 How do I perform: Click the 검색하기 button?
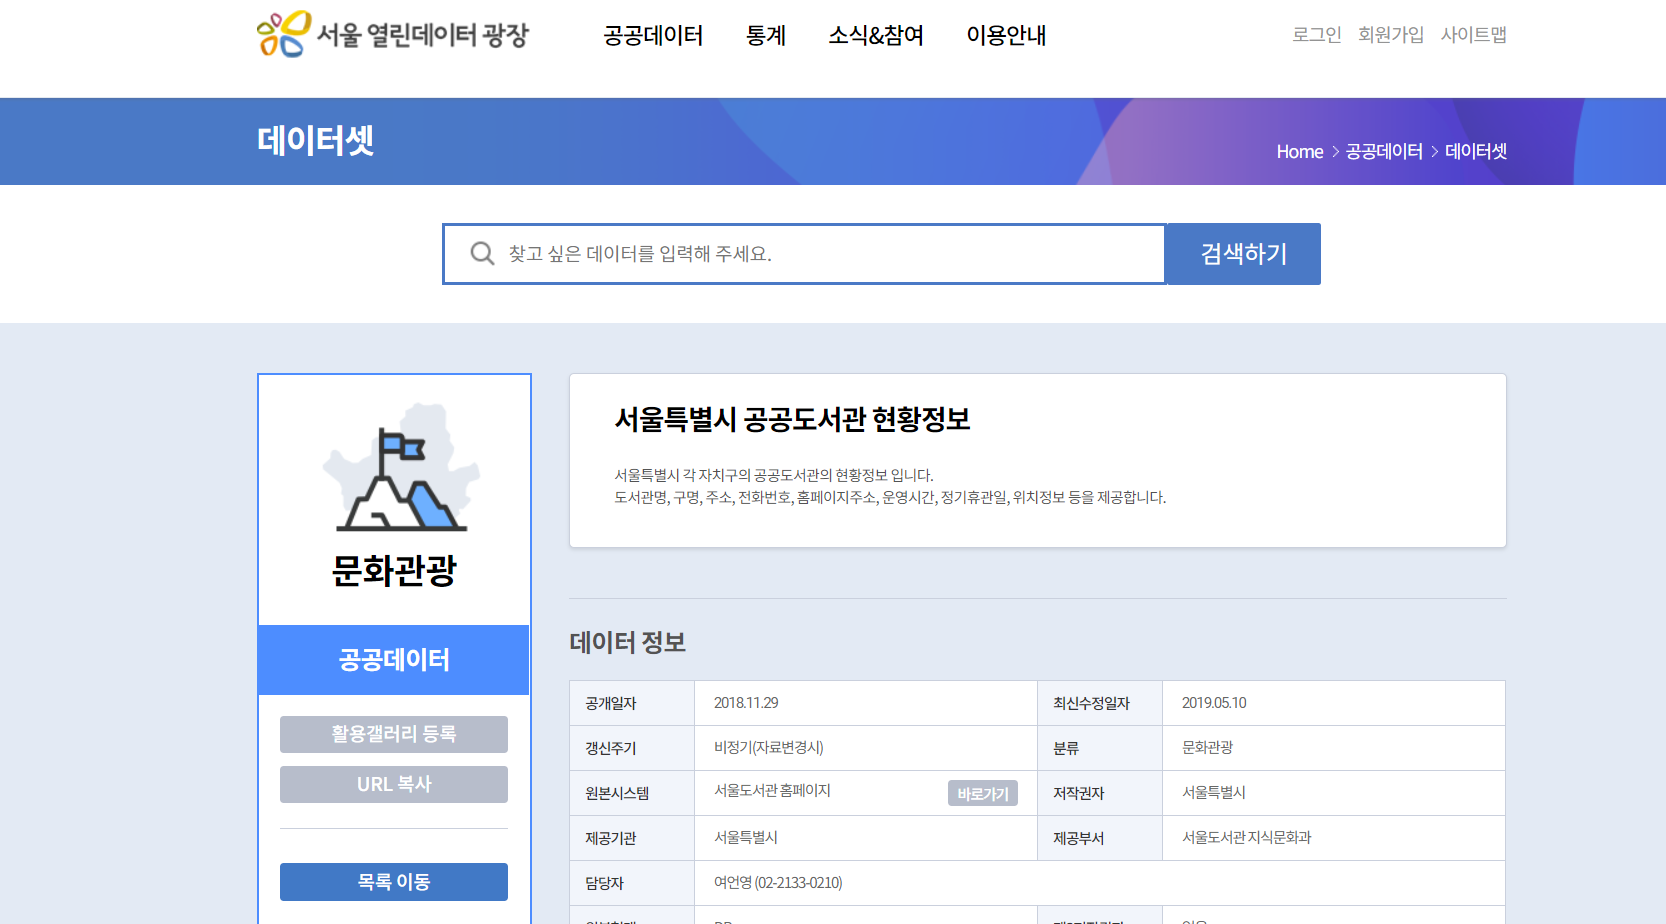(1243, 254)
